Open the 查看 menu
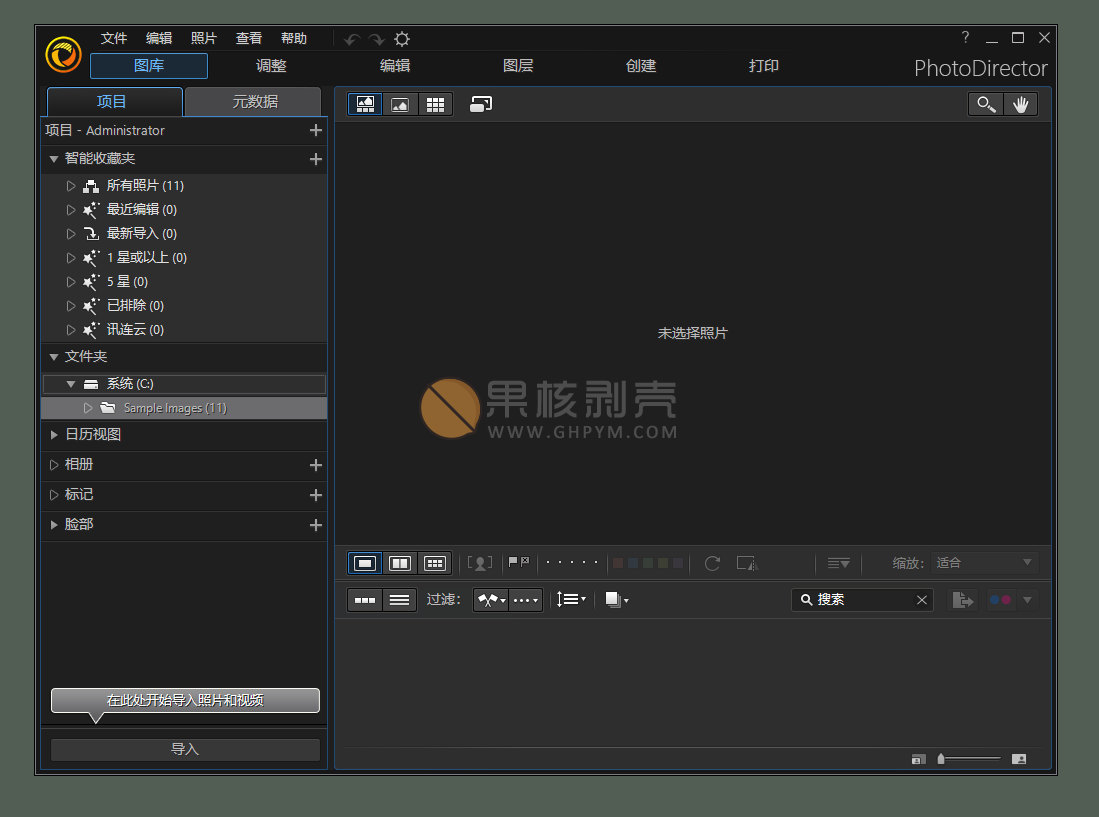The height and width of the screenshot is (817, 1099). (x=249, y=39)
